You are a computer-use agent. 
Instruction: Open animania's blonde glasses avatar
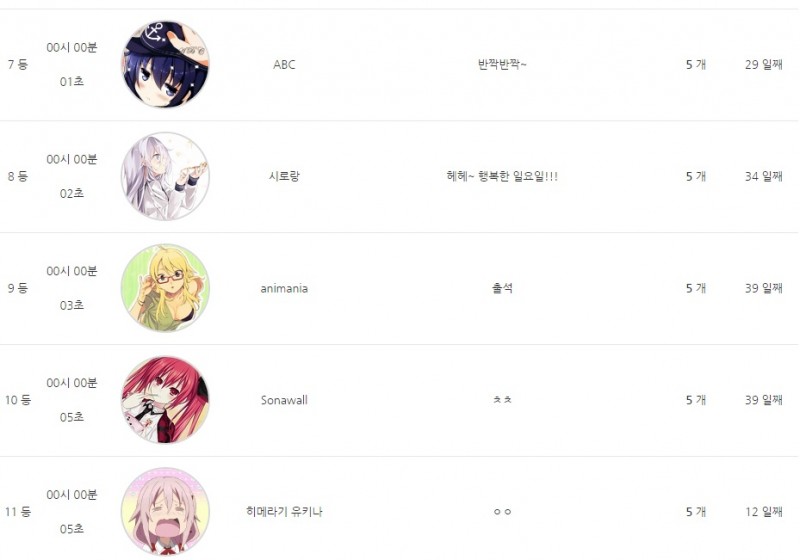[165, 288]
